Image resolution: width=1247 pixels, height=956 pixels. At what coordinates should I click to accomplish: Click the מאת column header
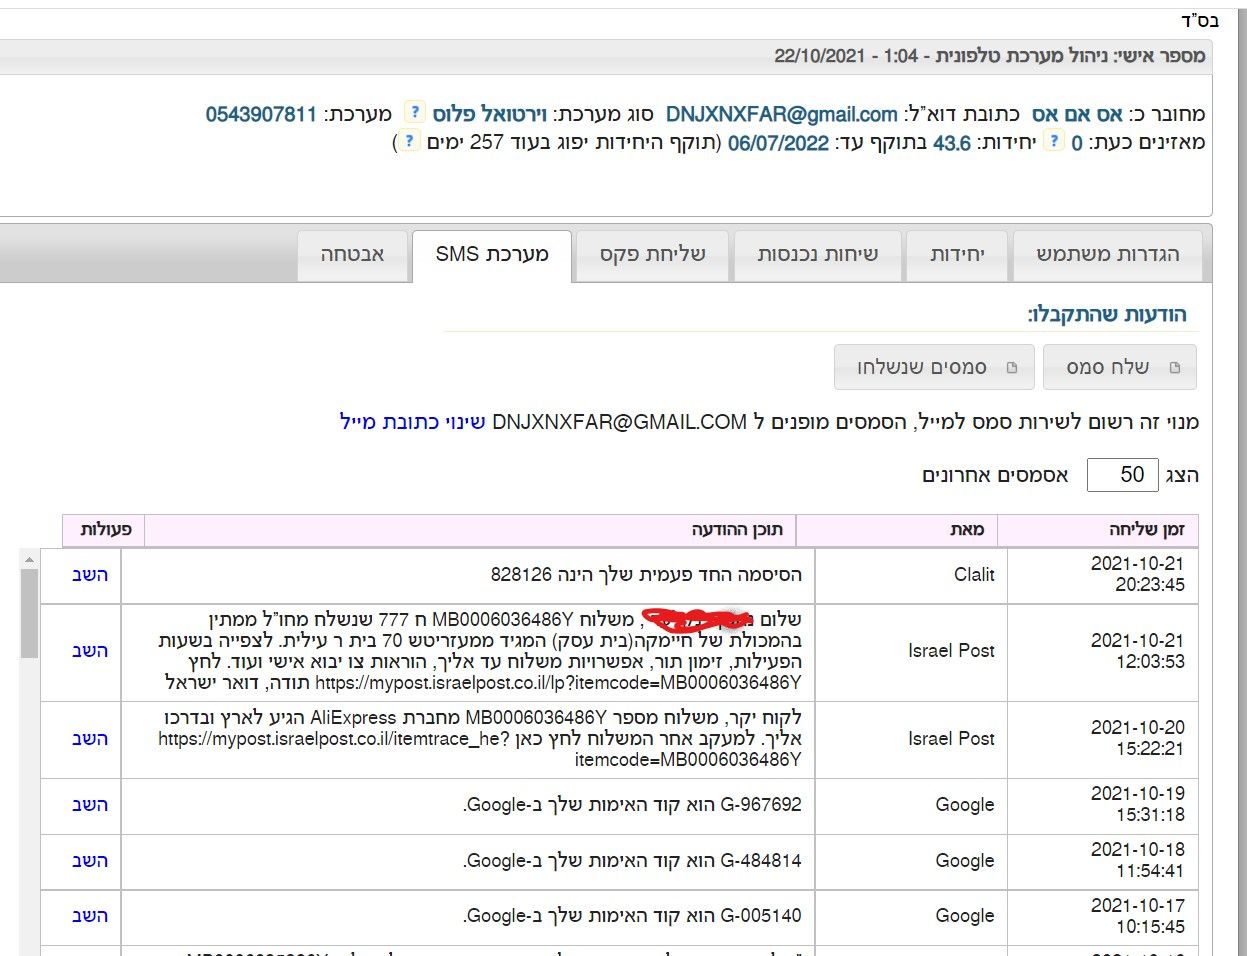click(897, 530)
